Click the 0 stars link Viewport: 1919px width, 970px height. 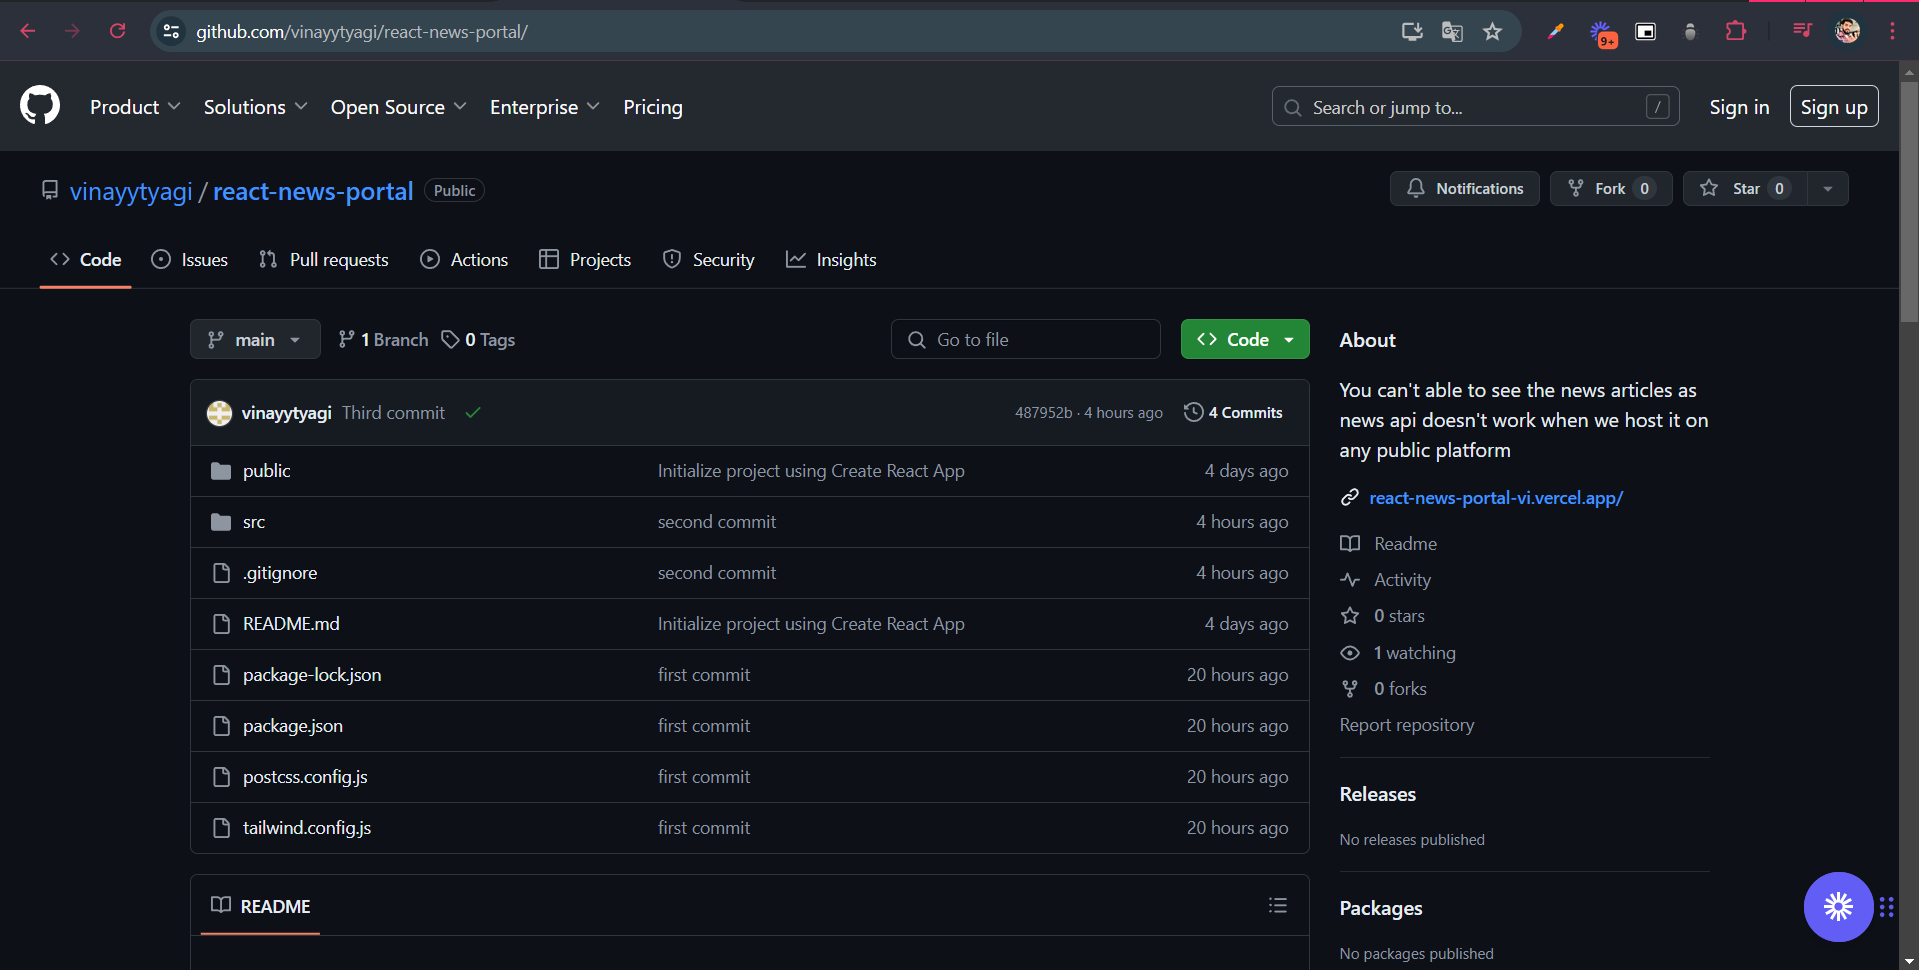(x=1383, y=615)
